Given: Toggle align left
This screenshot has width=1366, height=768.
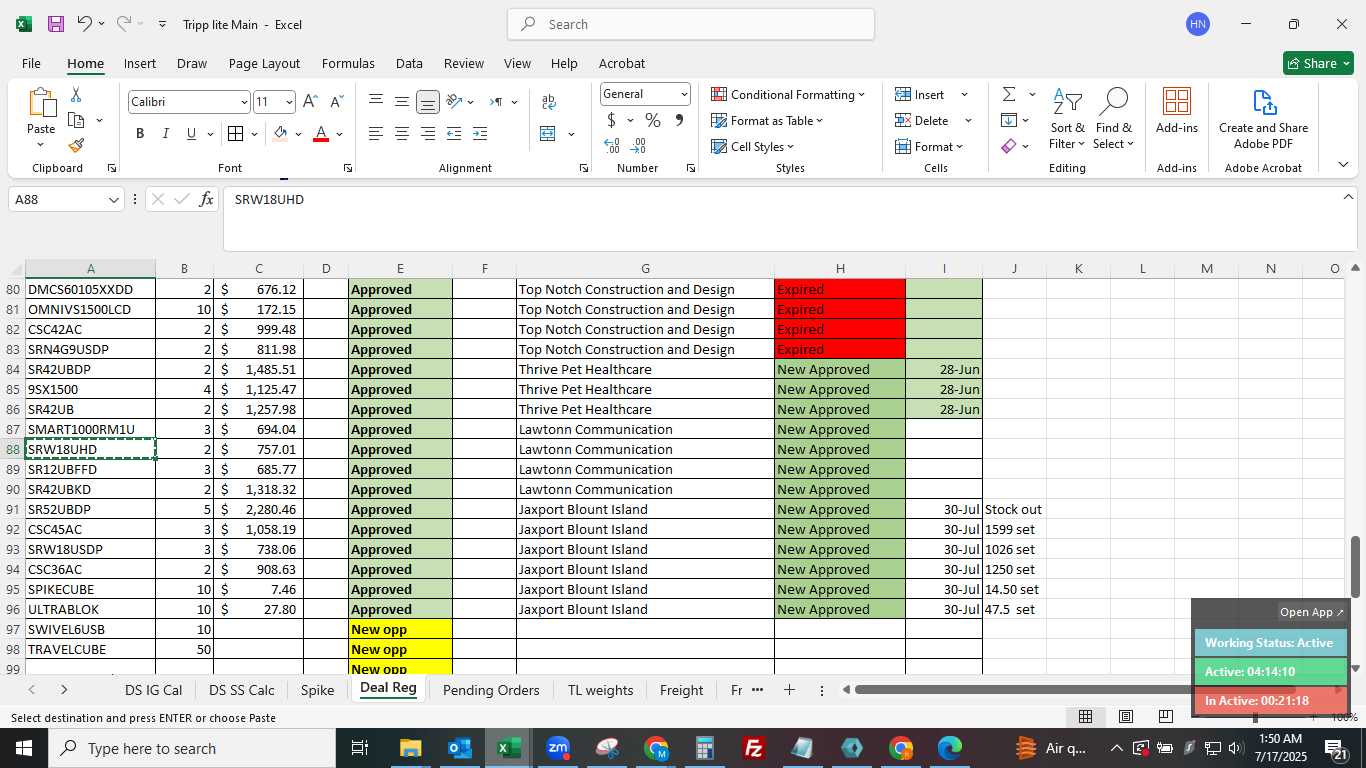Looking at the screenshot, I should pos(376,134).
